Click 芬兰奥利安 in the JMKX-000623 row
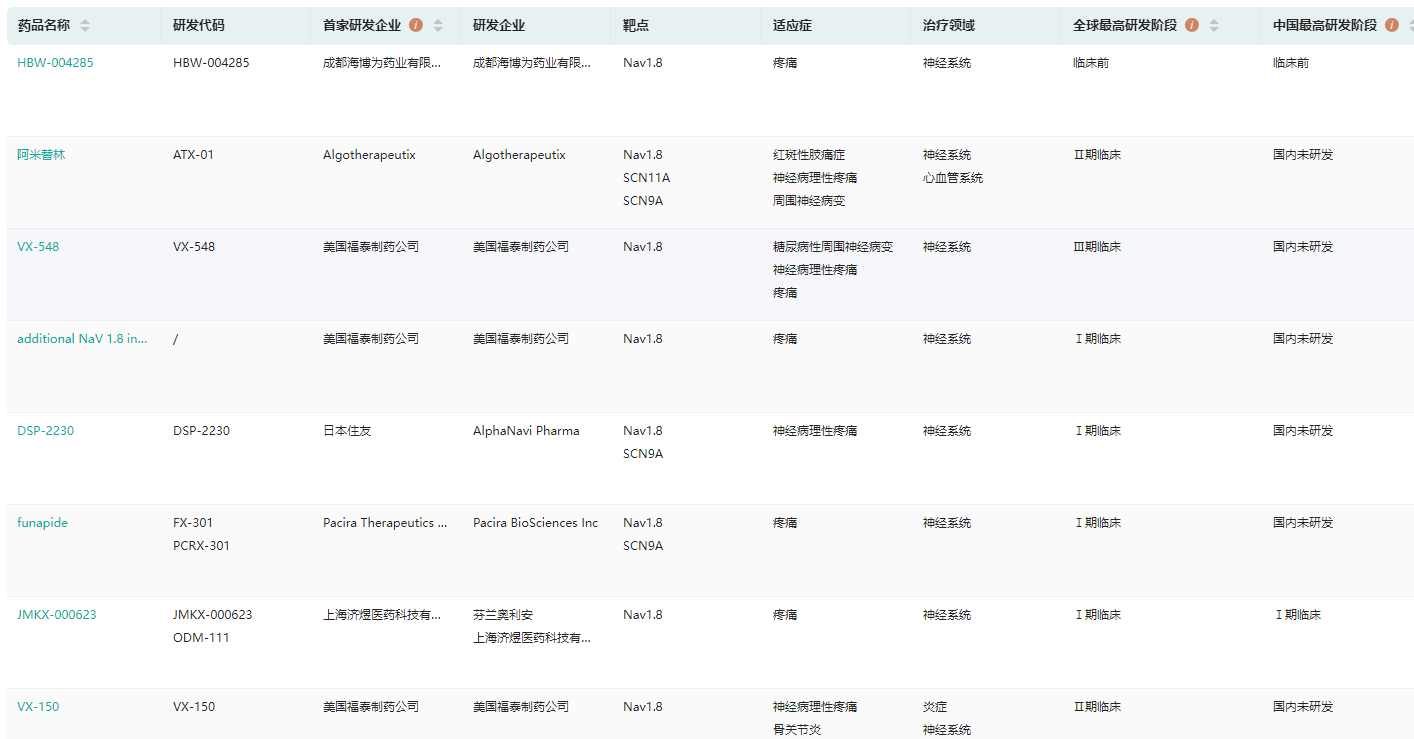 [x=503, y=615]
